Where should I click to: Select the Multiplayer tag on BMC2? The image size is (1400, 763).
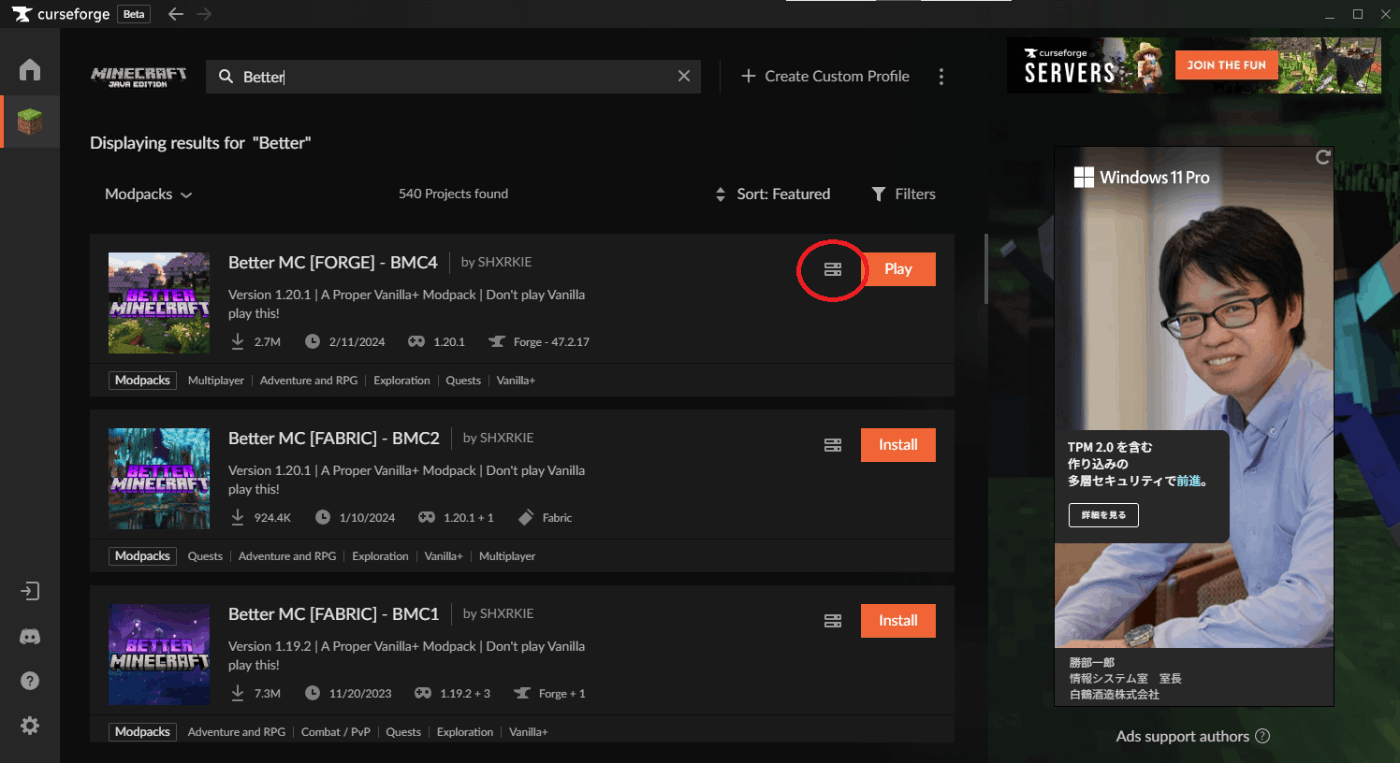tap(507, 556)
